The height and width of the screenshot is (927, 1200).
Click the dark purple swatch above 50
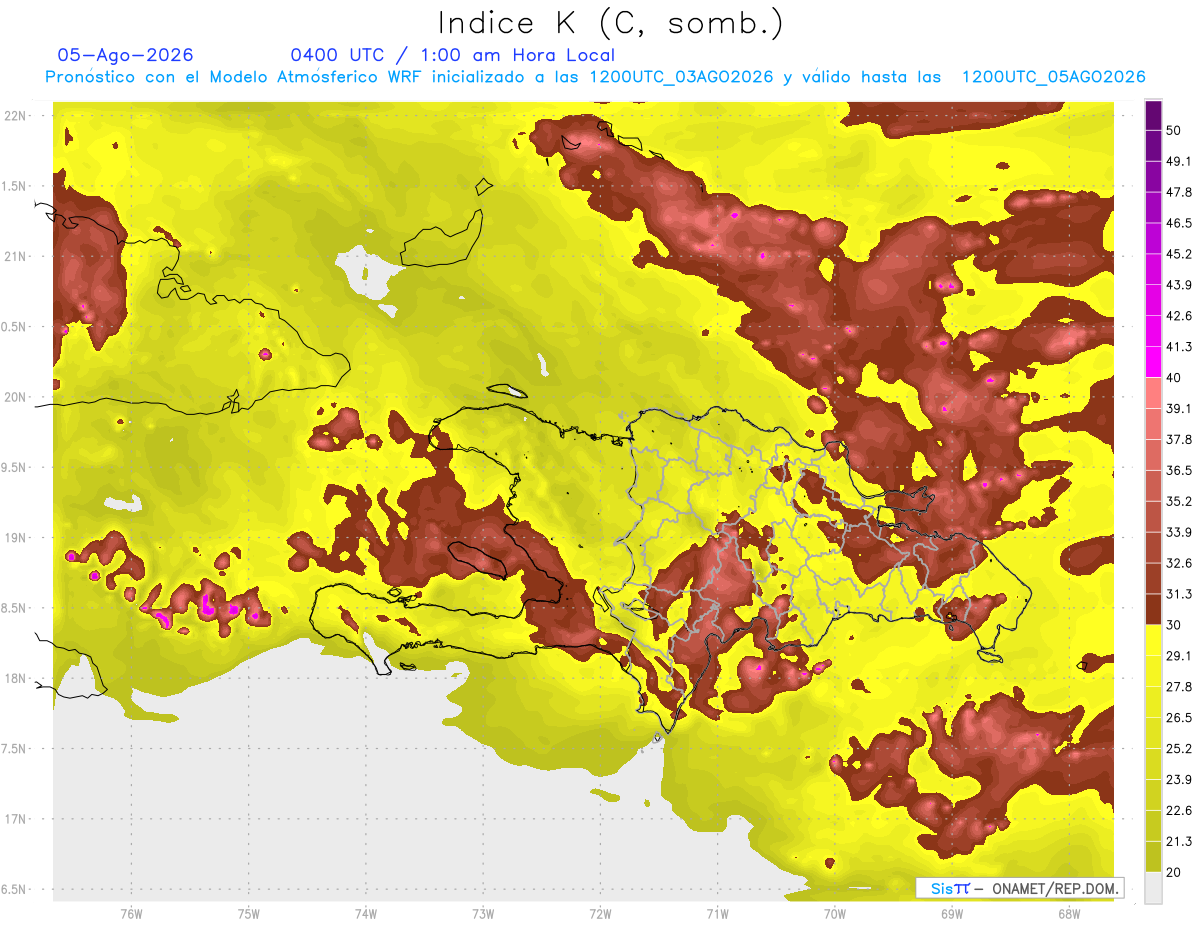(1153, 115)
